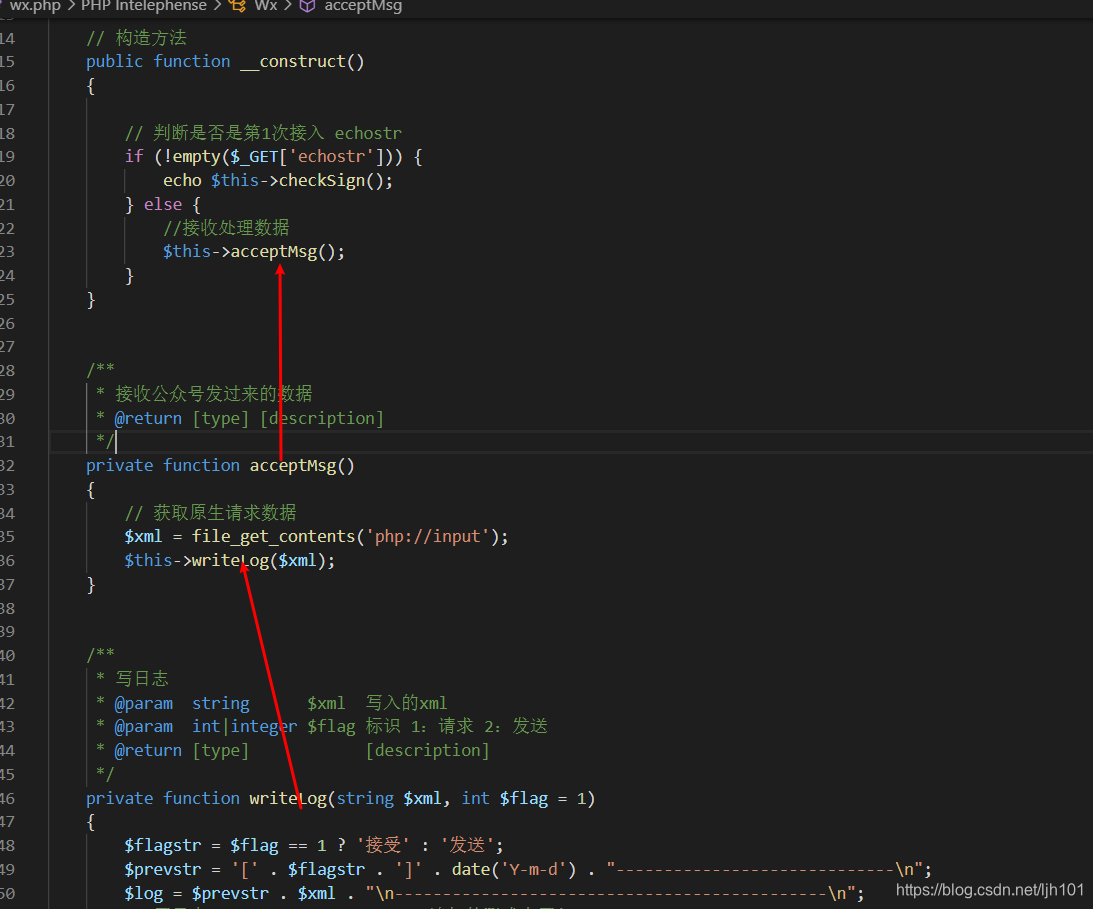1093x909 pixels.
Task: Click 'int|integer' type in the $flag docblock
Action: pos(245,726)
